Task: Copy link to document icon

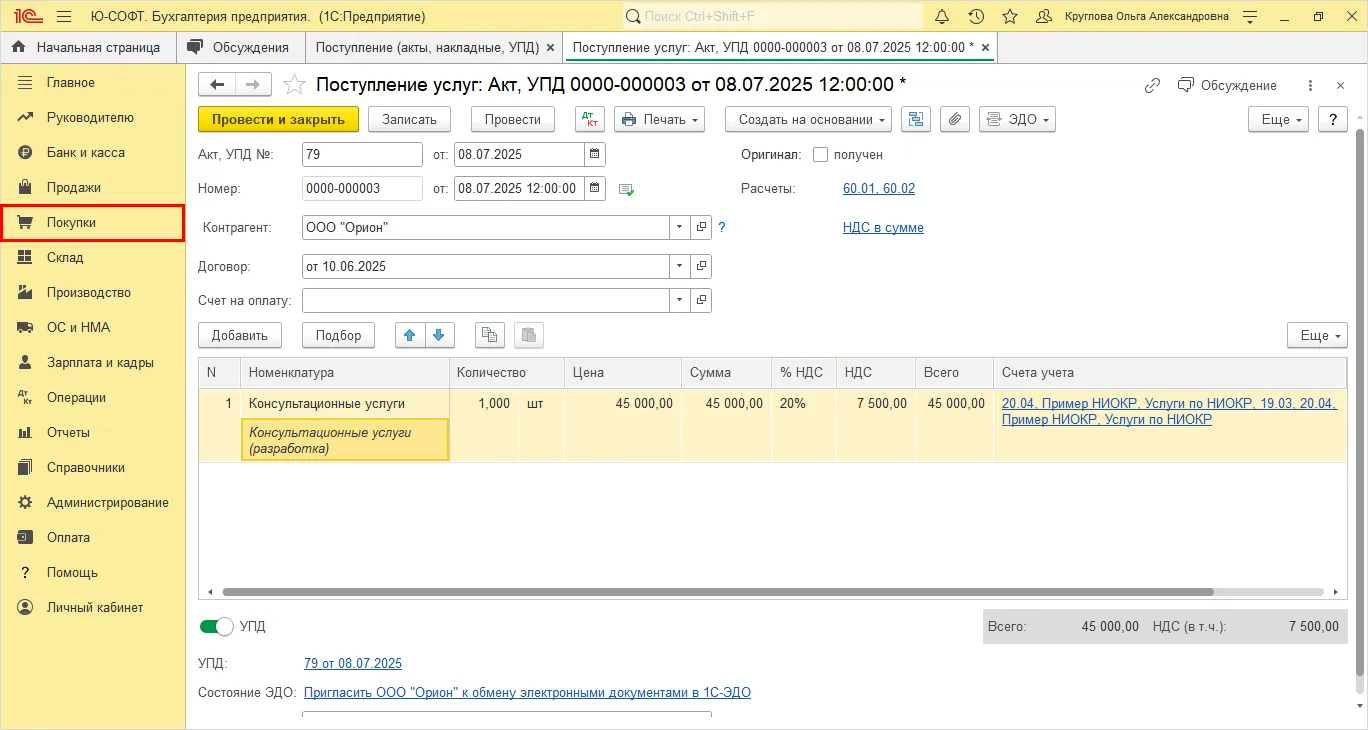Action: [1152, 85]
